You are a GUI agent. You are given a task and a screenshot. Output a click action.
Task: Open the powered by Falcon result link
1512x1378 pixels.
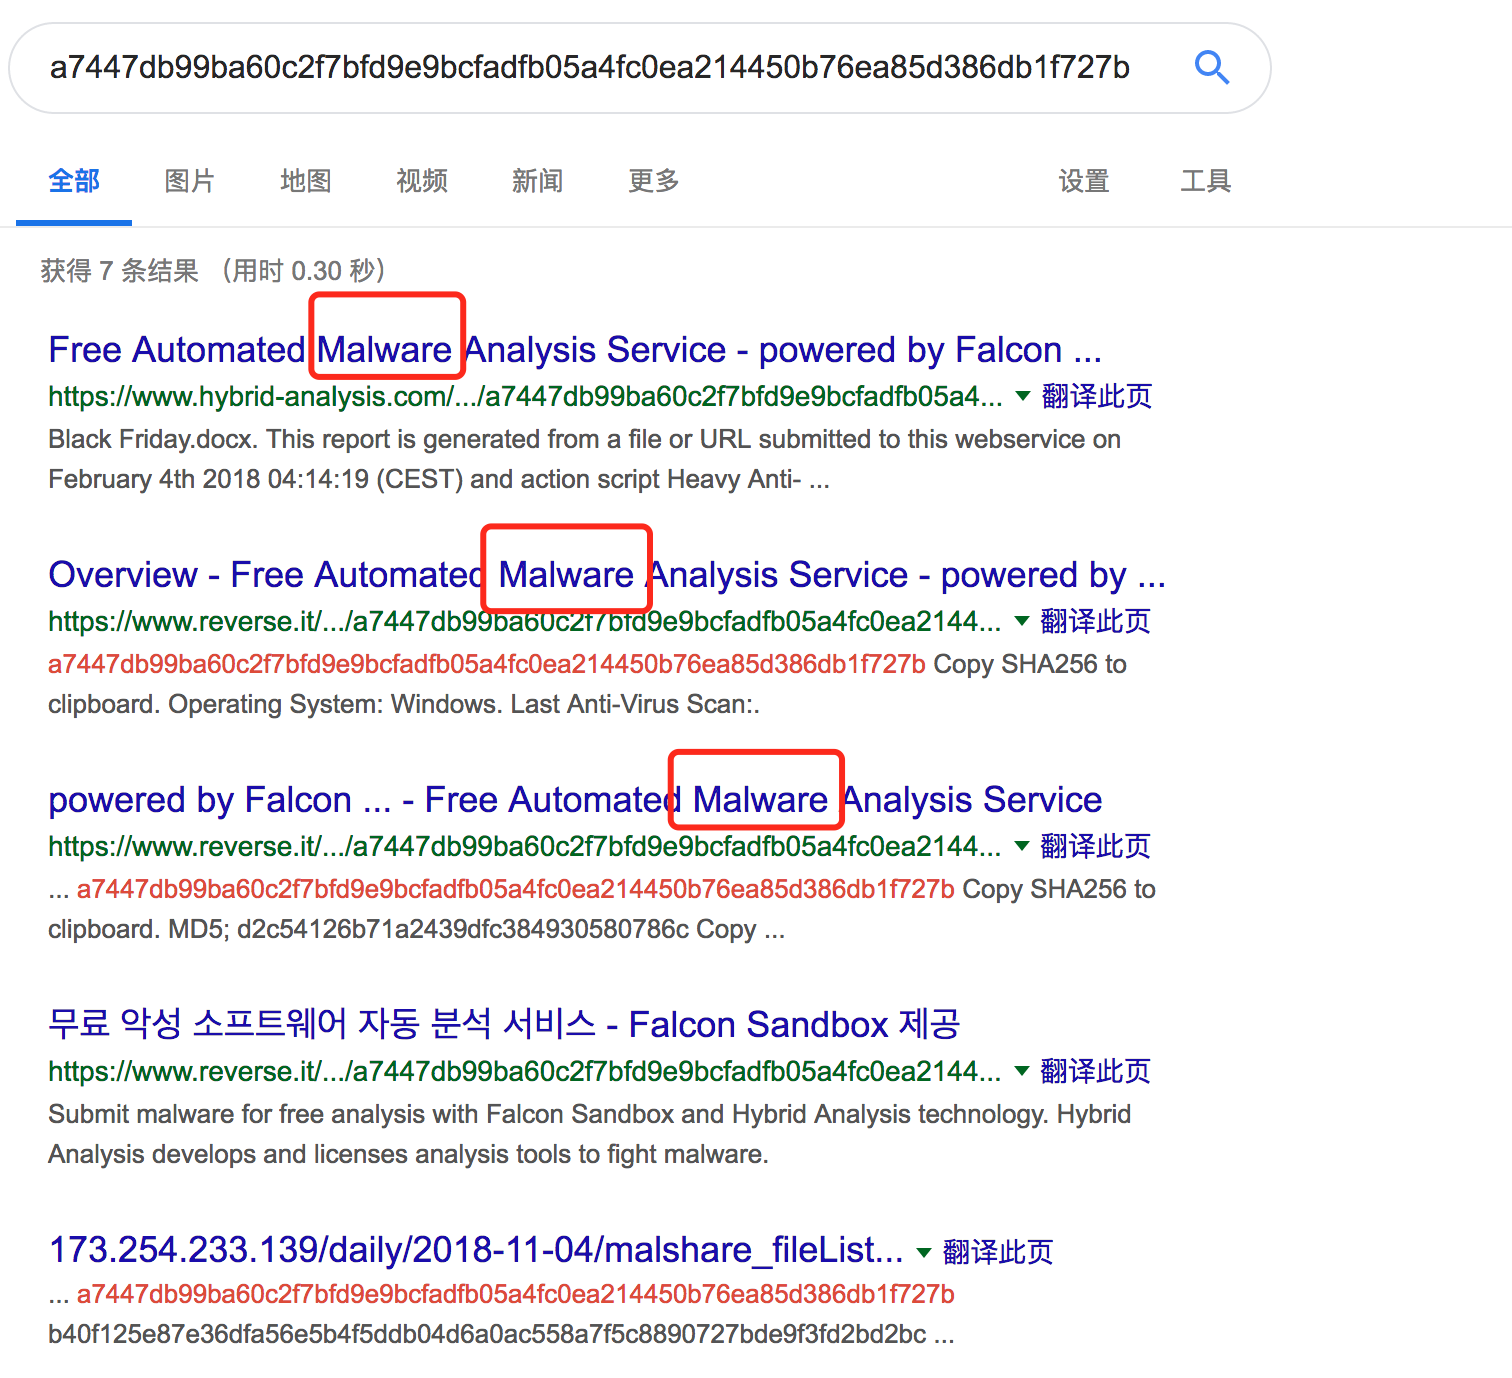pos(574,799)
